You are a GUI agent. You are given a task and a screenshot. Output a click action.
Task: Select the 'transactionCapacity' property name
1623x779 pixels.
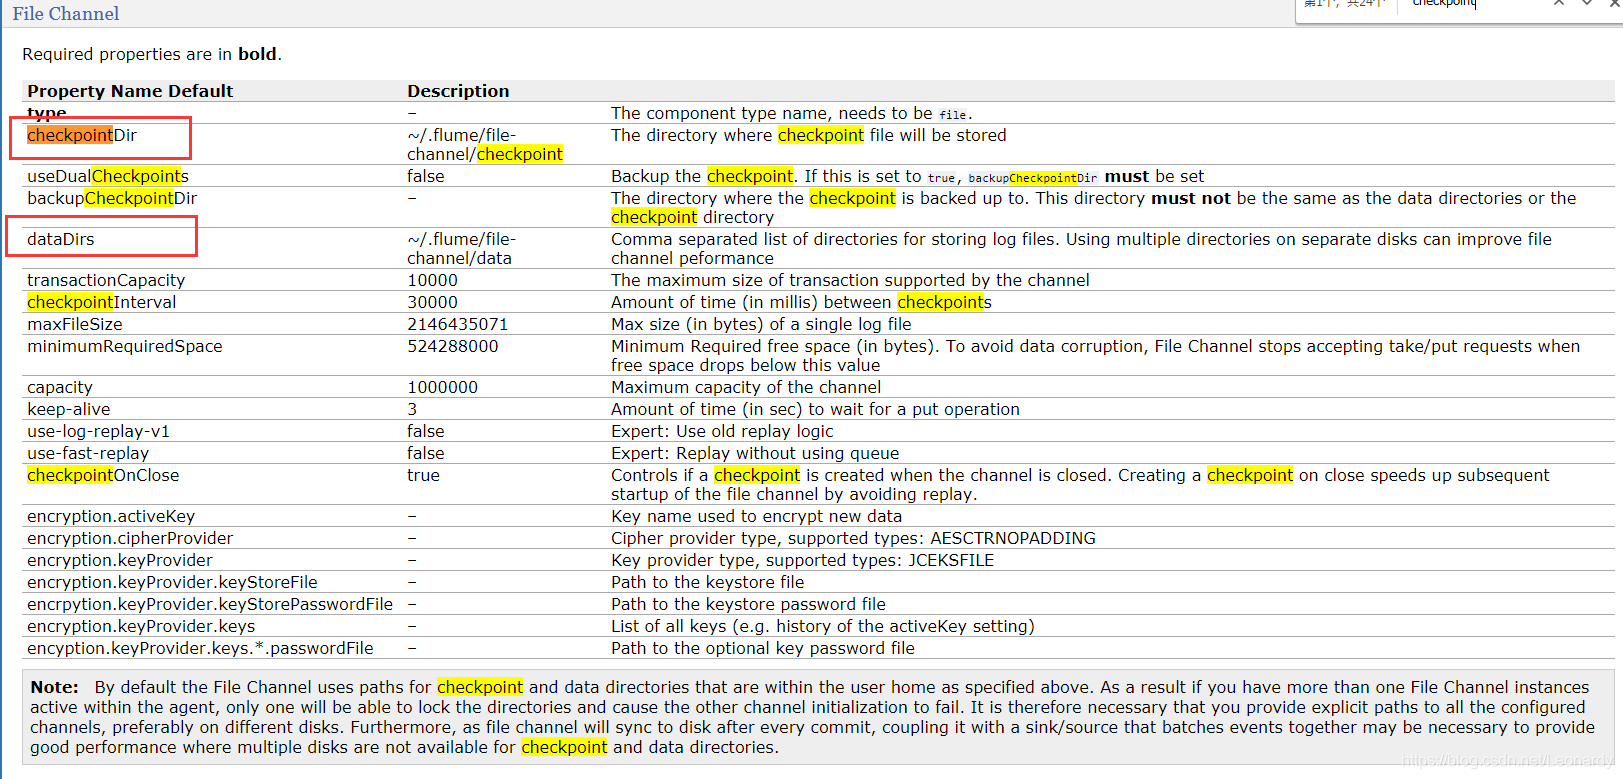point(106,280)
